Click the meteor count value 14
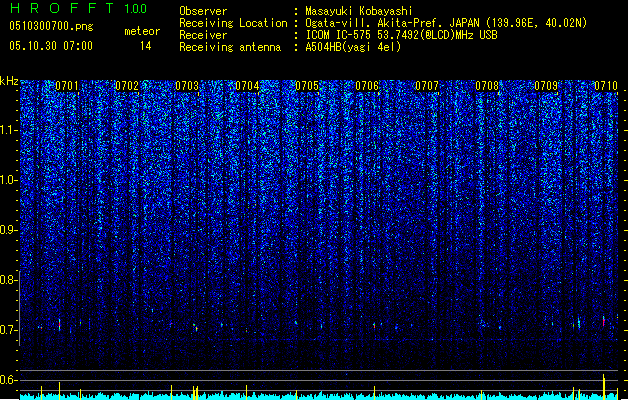 pyautogui.click(x=146, y=46)
